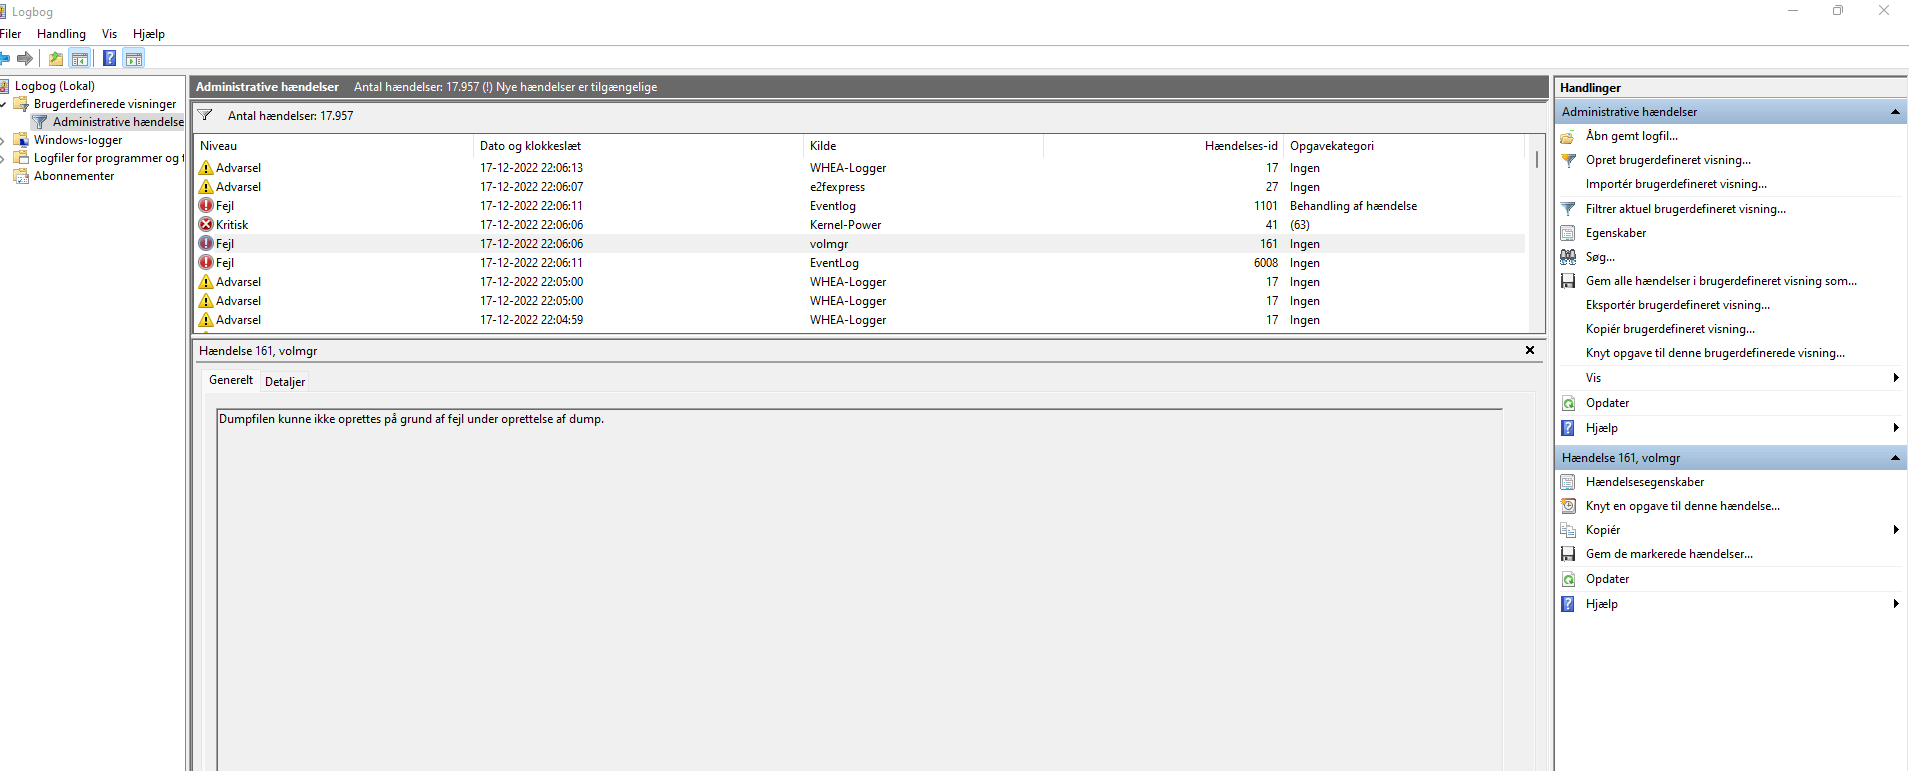Click the funnel icon beside Filtrer aktuel brugerdefineret visning
Image resolution: width=1909 pixels, height=771 pixels.
coord(1568,209)
